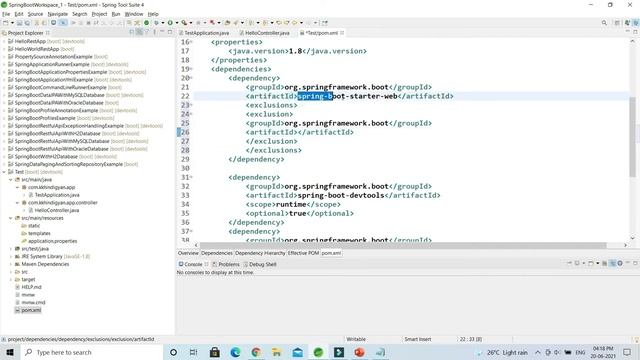
Task: Open the notification center icon
Action: click(627, 352)
